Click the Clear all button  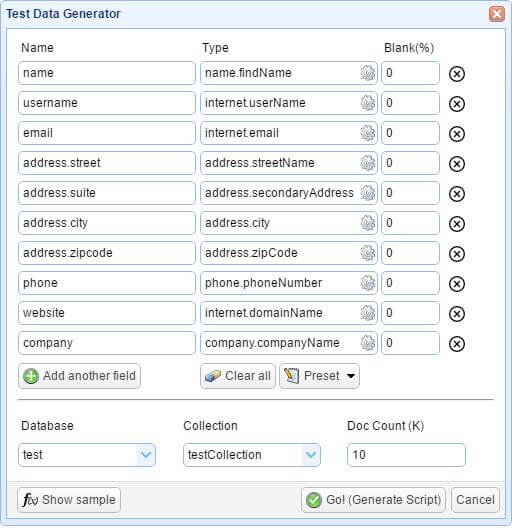click(238, 376)
